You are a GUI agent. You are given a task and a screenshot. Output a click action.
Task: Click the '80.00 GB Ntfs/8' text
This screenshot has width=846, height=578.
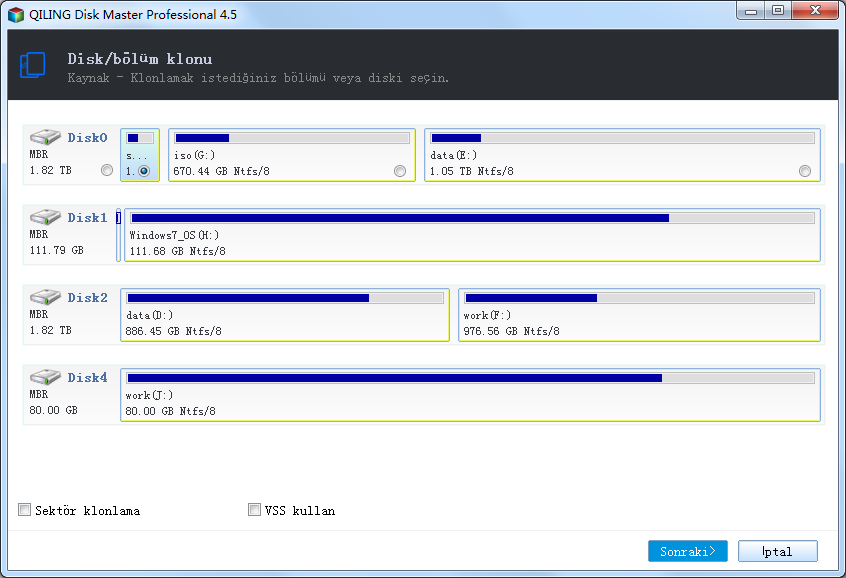tap(170, 411)
